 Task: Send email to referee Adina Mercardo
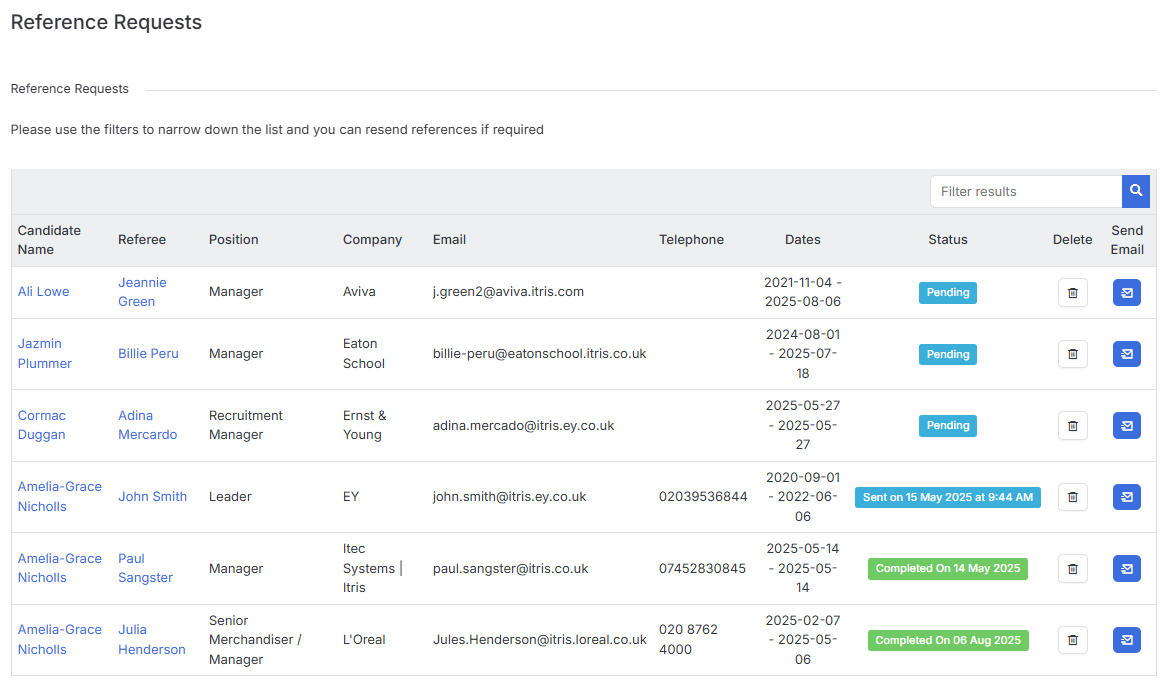coord(1126,426)
